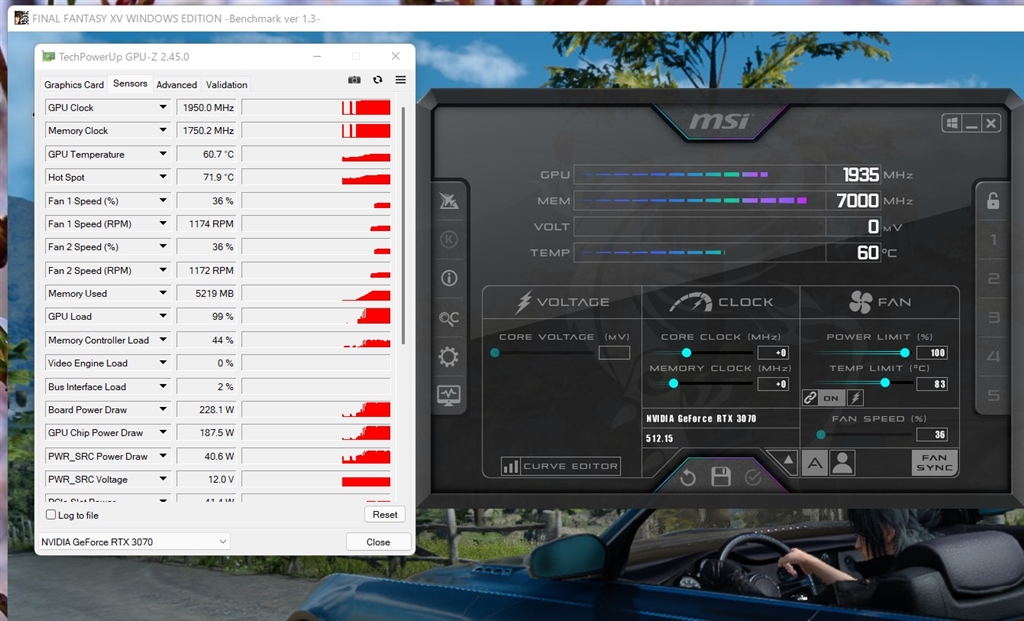Click the GPU-Z Close button
The image size is (1024, 621).
378,542
